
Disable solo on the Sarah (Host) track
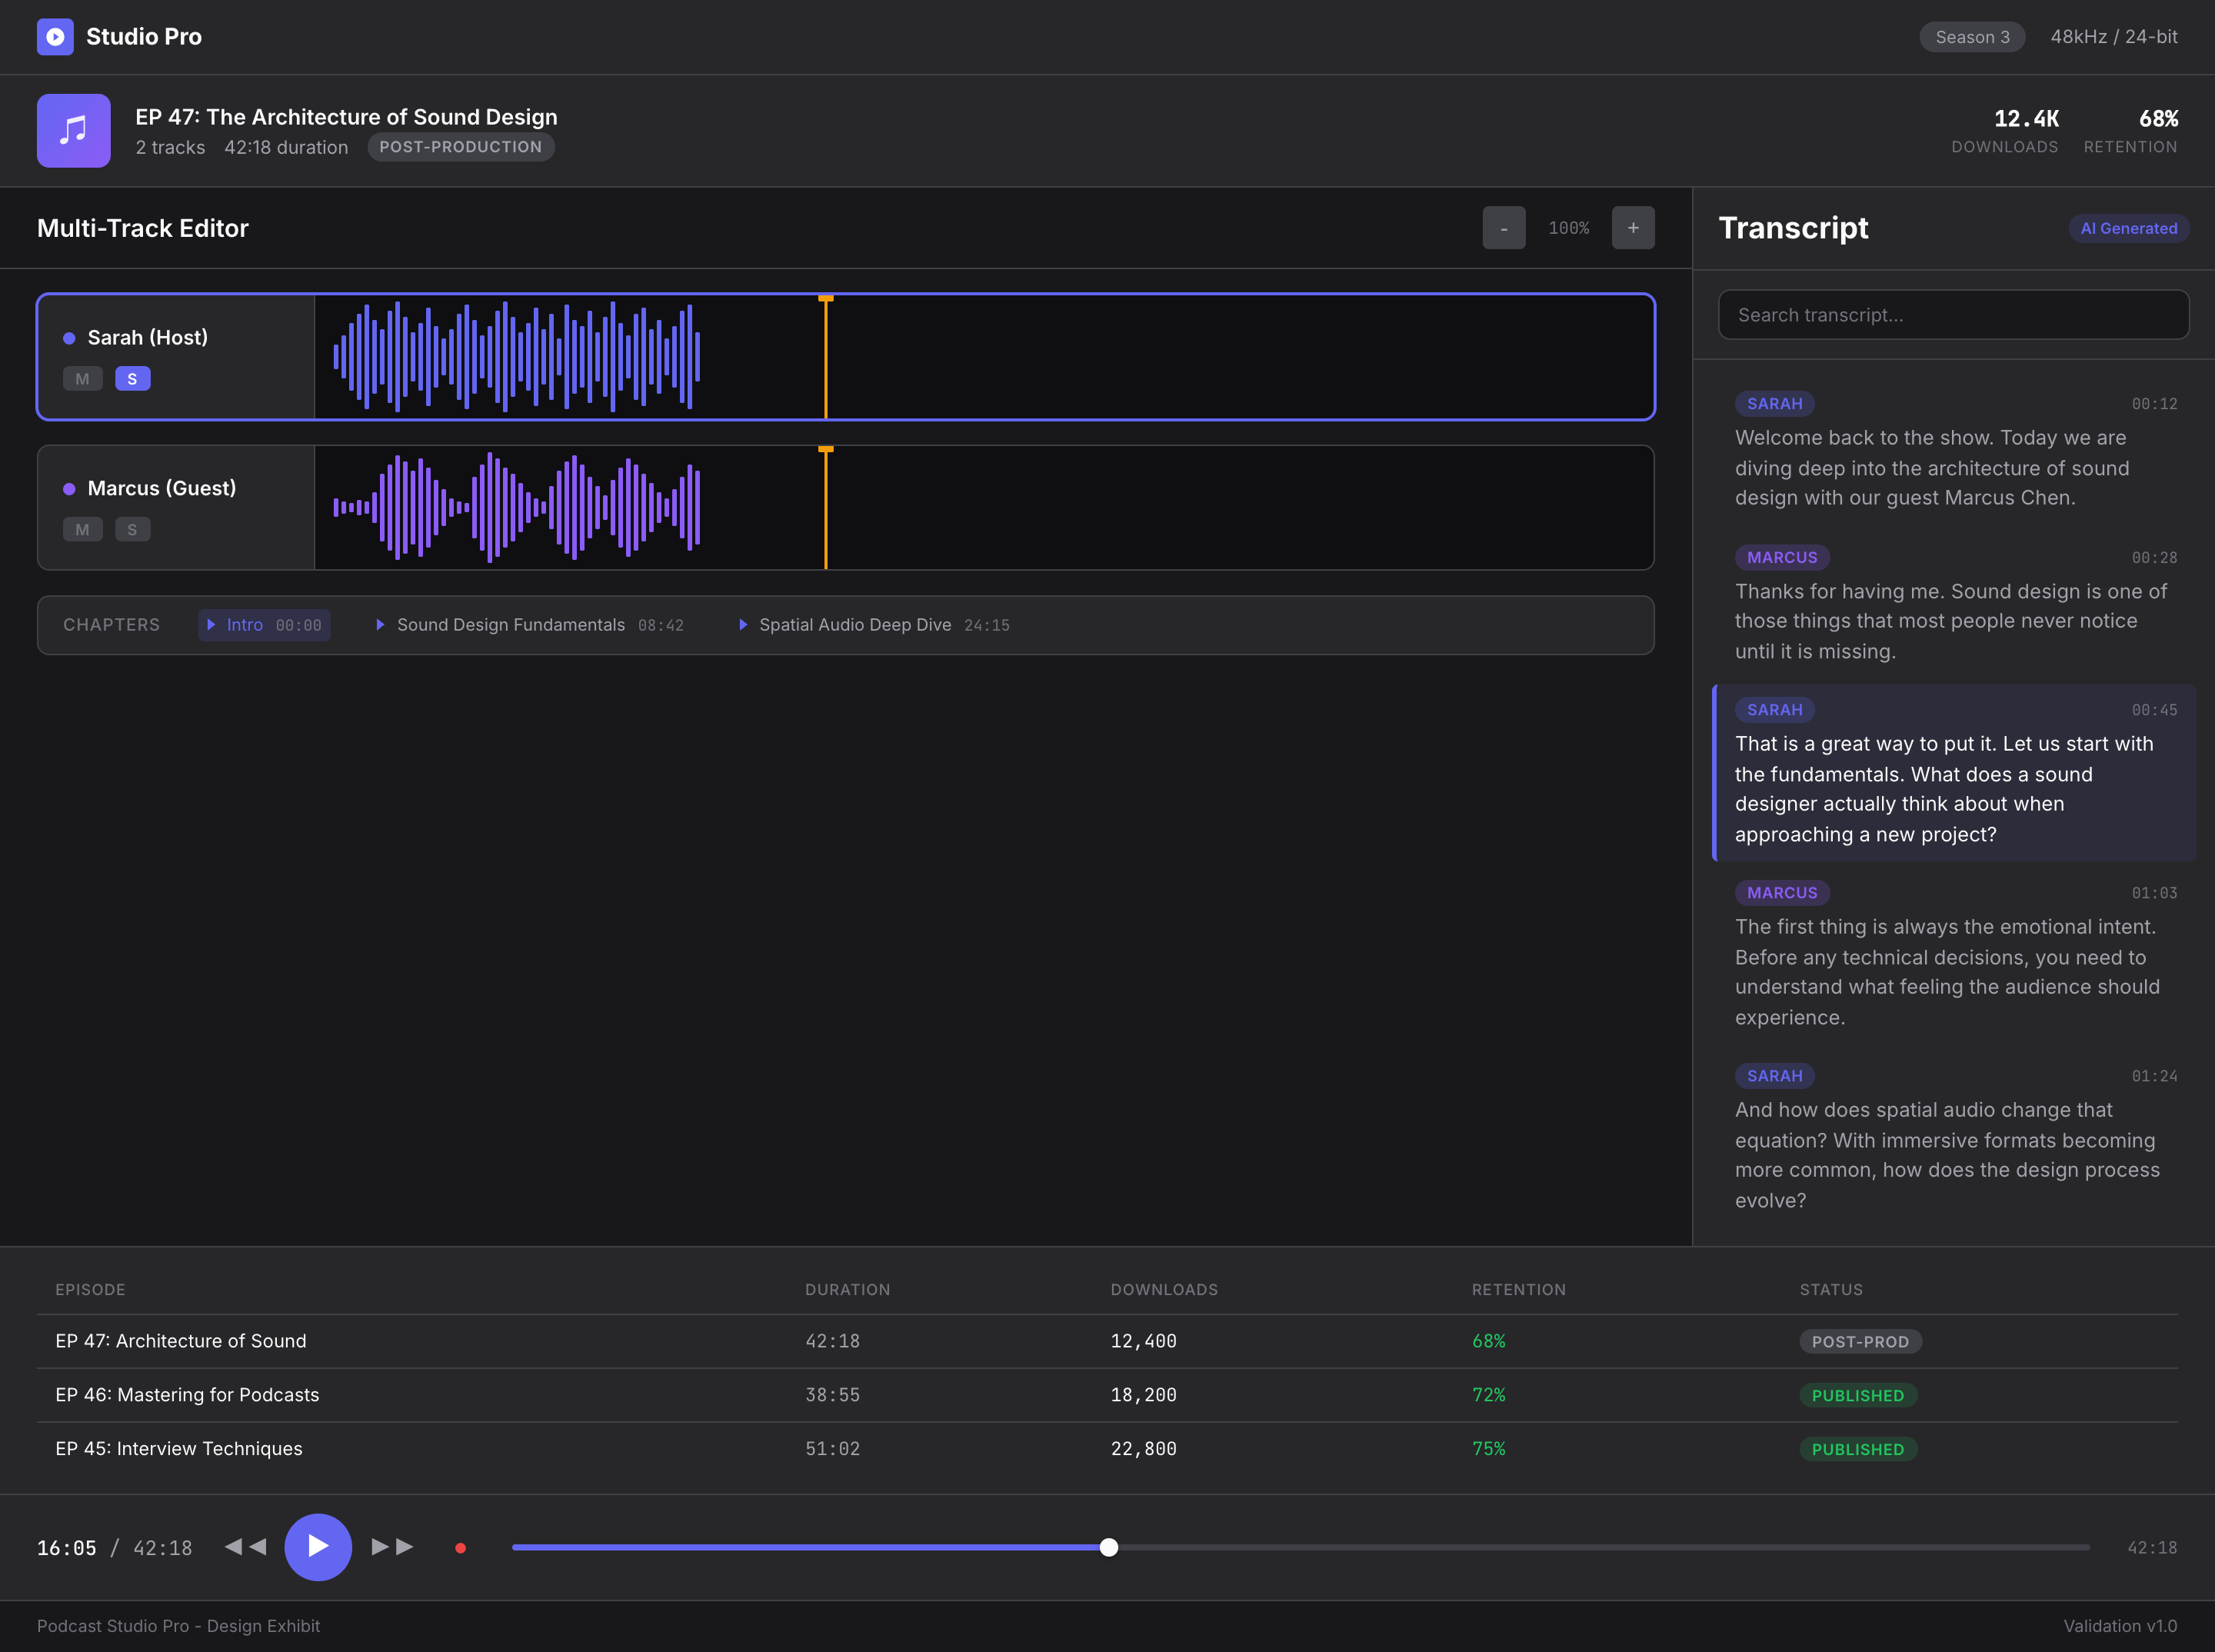pos(133,378)
